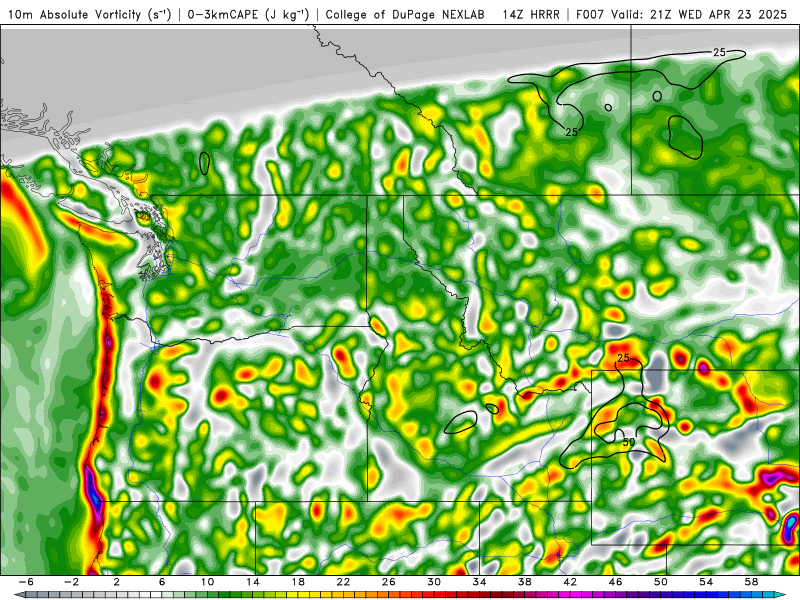Click the '0-3kmCAPE (J kg⁻¹)' title text

coord(248,15)
